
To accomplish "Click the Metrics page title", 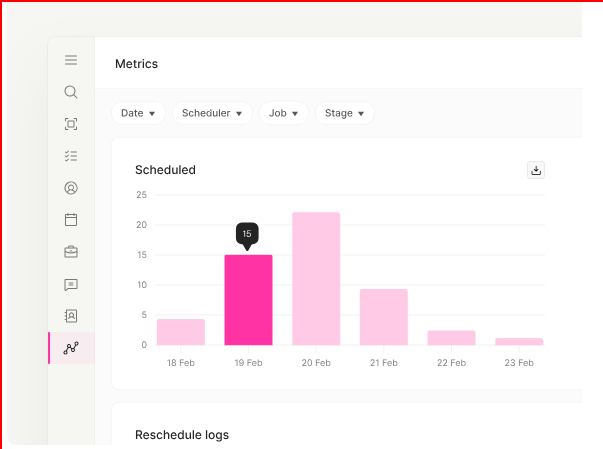I will (137, 64).
